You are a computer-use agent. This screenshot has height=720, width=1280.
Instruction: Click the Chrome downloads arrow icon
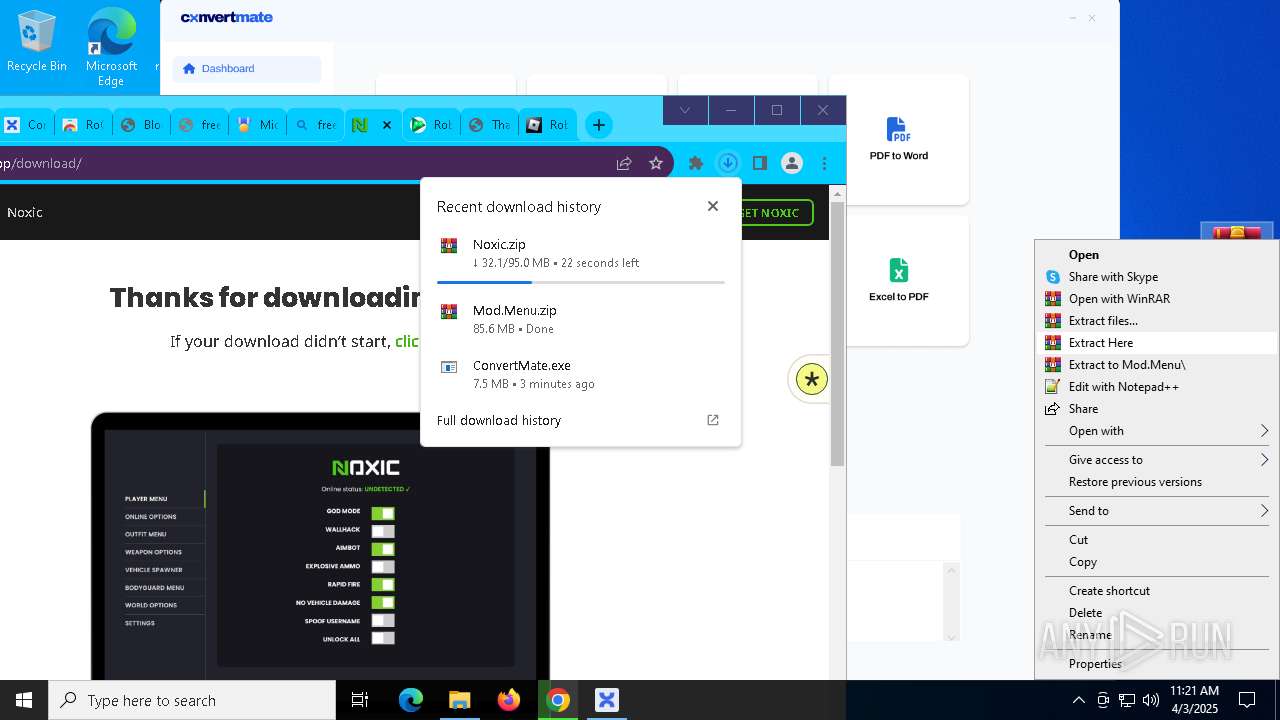tap(728, 163)
